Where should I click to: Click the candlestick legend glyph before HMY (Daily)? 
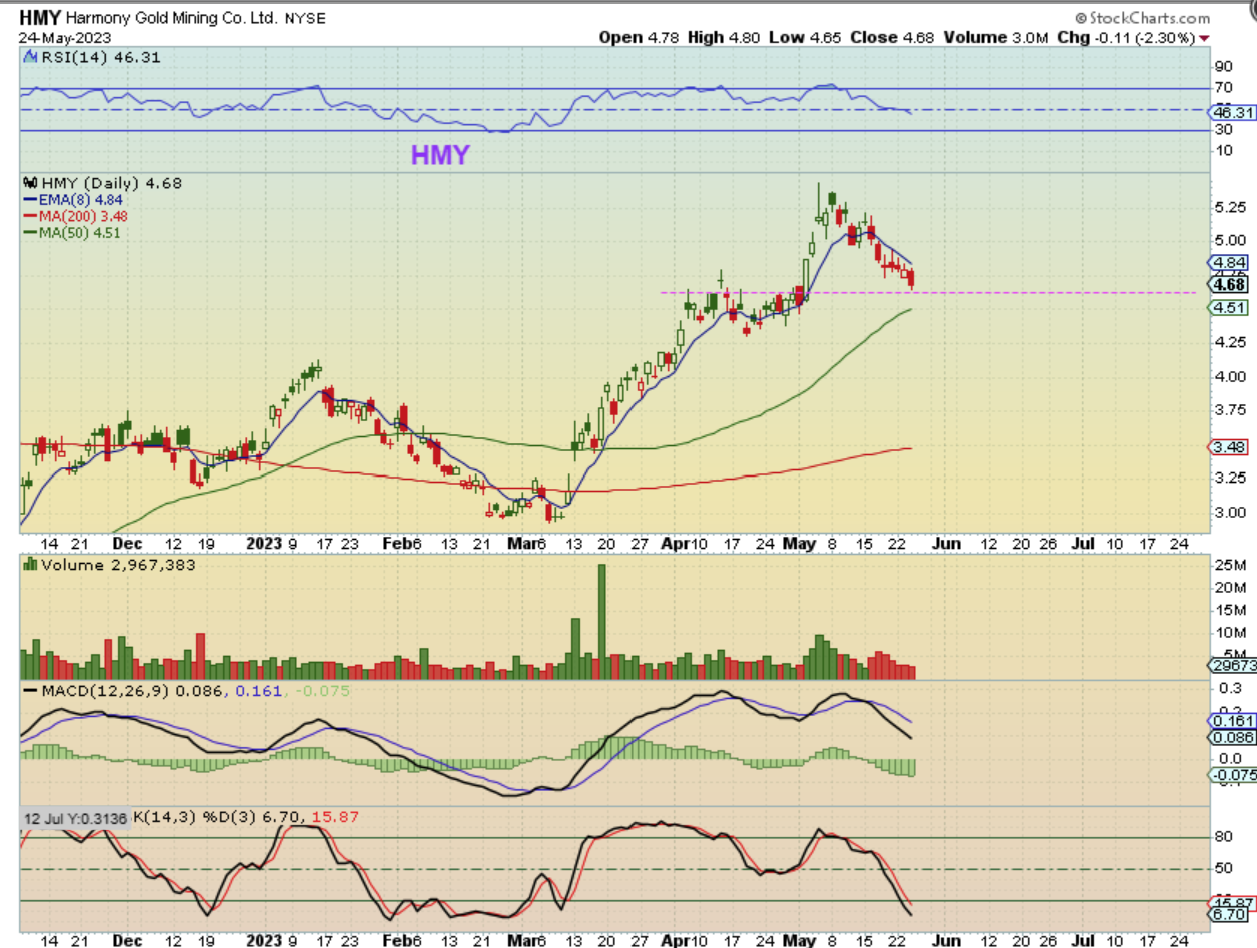point(29,183)
